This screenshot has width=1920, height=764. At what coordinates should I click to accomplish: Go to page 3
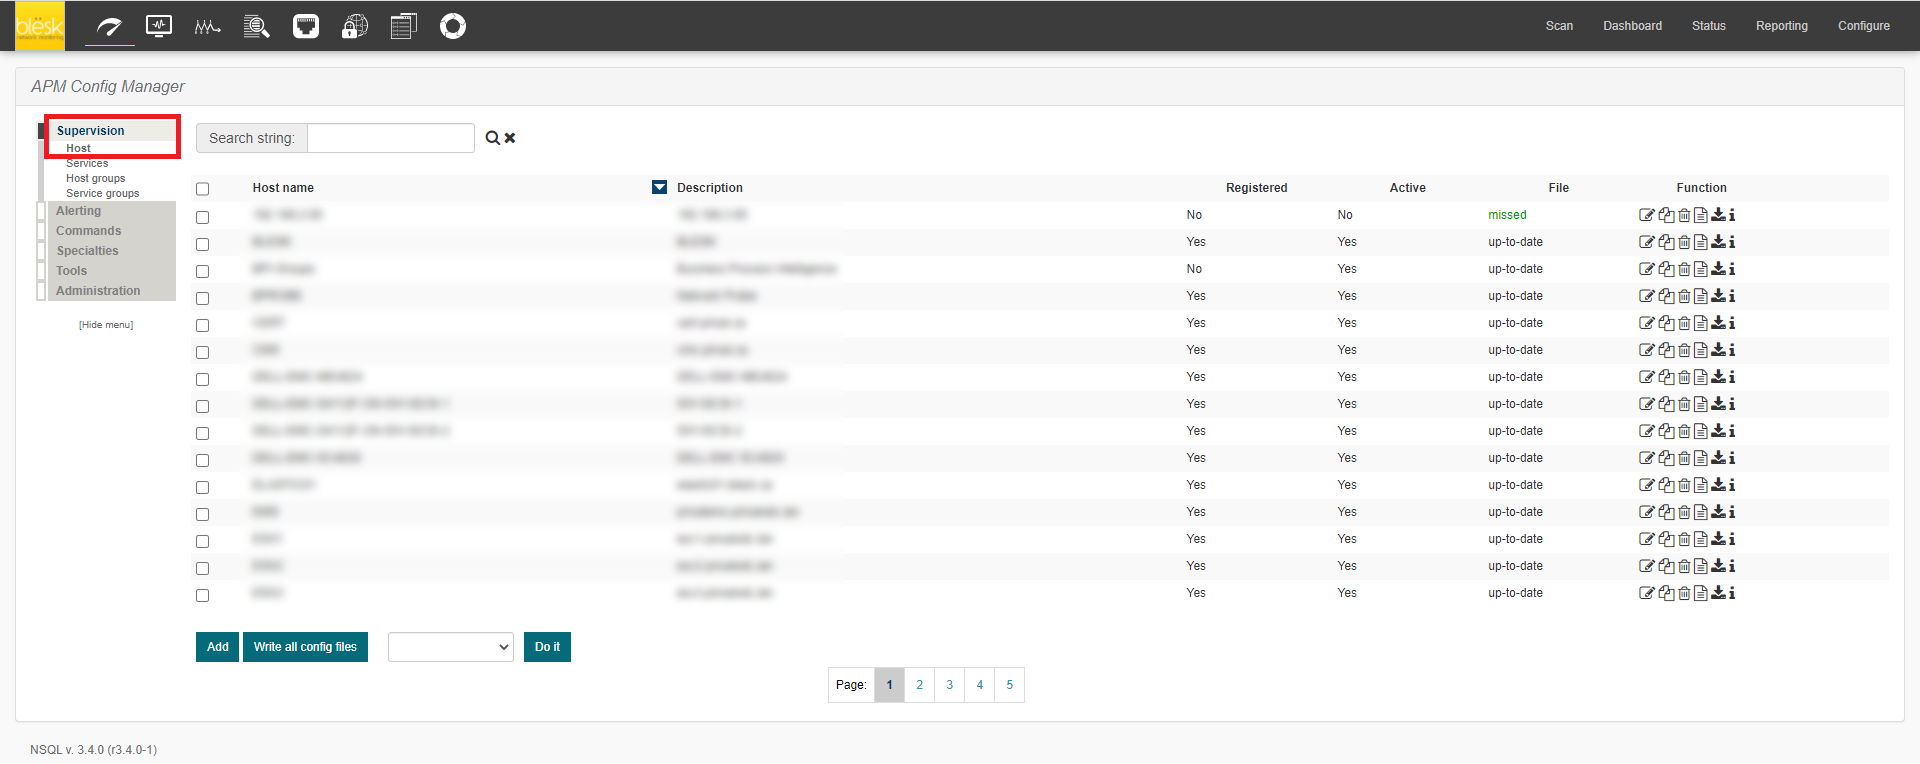pyautogui.click(x=949, y=685)
